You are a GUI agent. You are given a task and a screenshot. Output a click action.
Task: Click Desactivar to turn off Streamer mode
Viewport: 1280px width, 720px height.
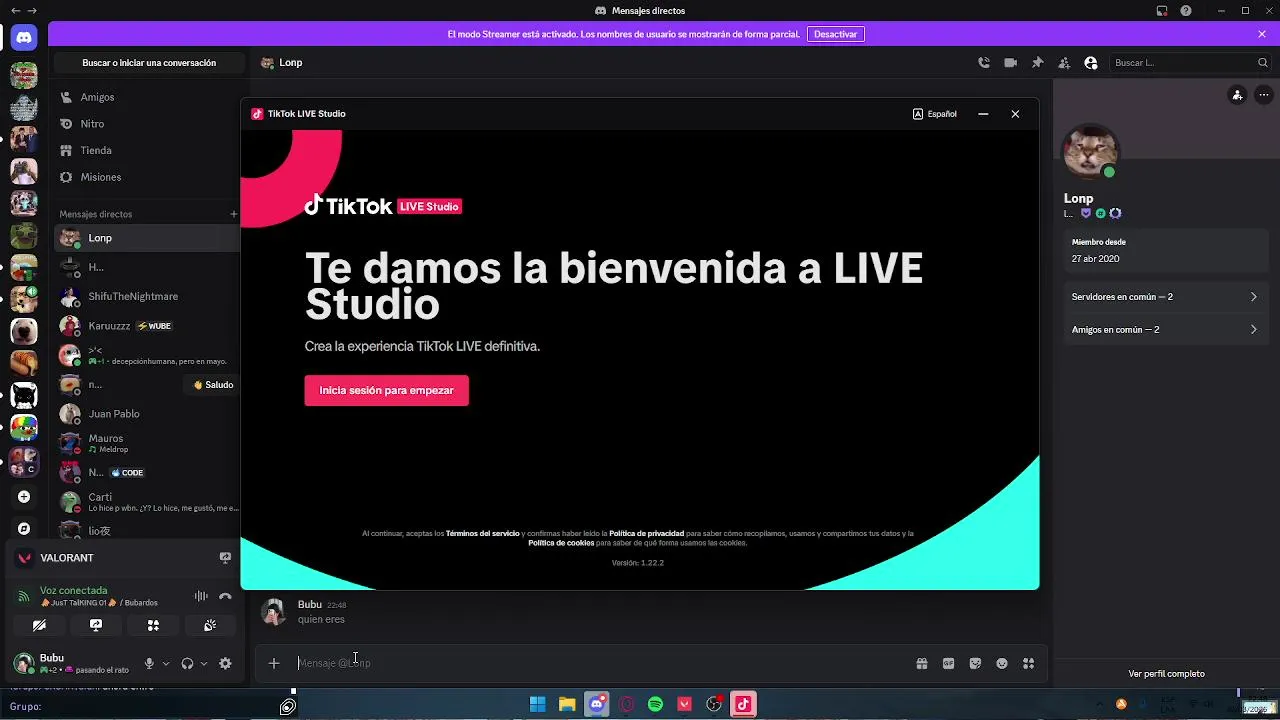pos(835,34)
